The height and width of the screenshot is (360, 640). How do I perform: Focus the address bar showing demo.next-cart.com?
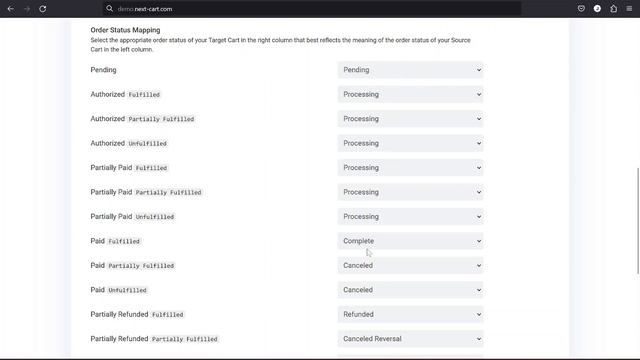tap(312, 9)
